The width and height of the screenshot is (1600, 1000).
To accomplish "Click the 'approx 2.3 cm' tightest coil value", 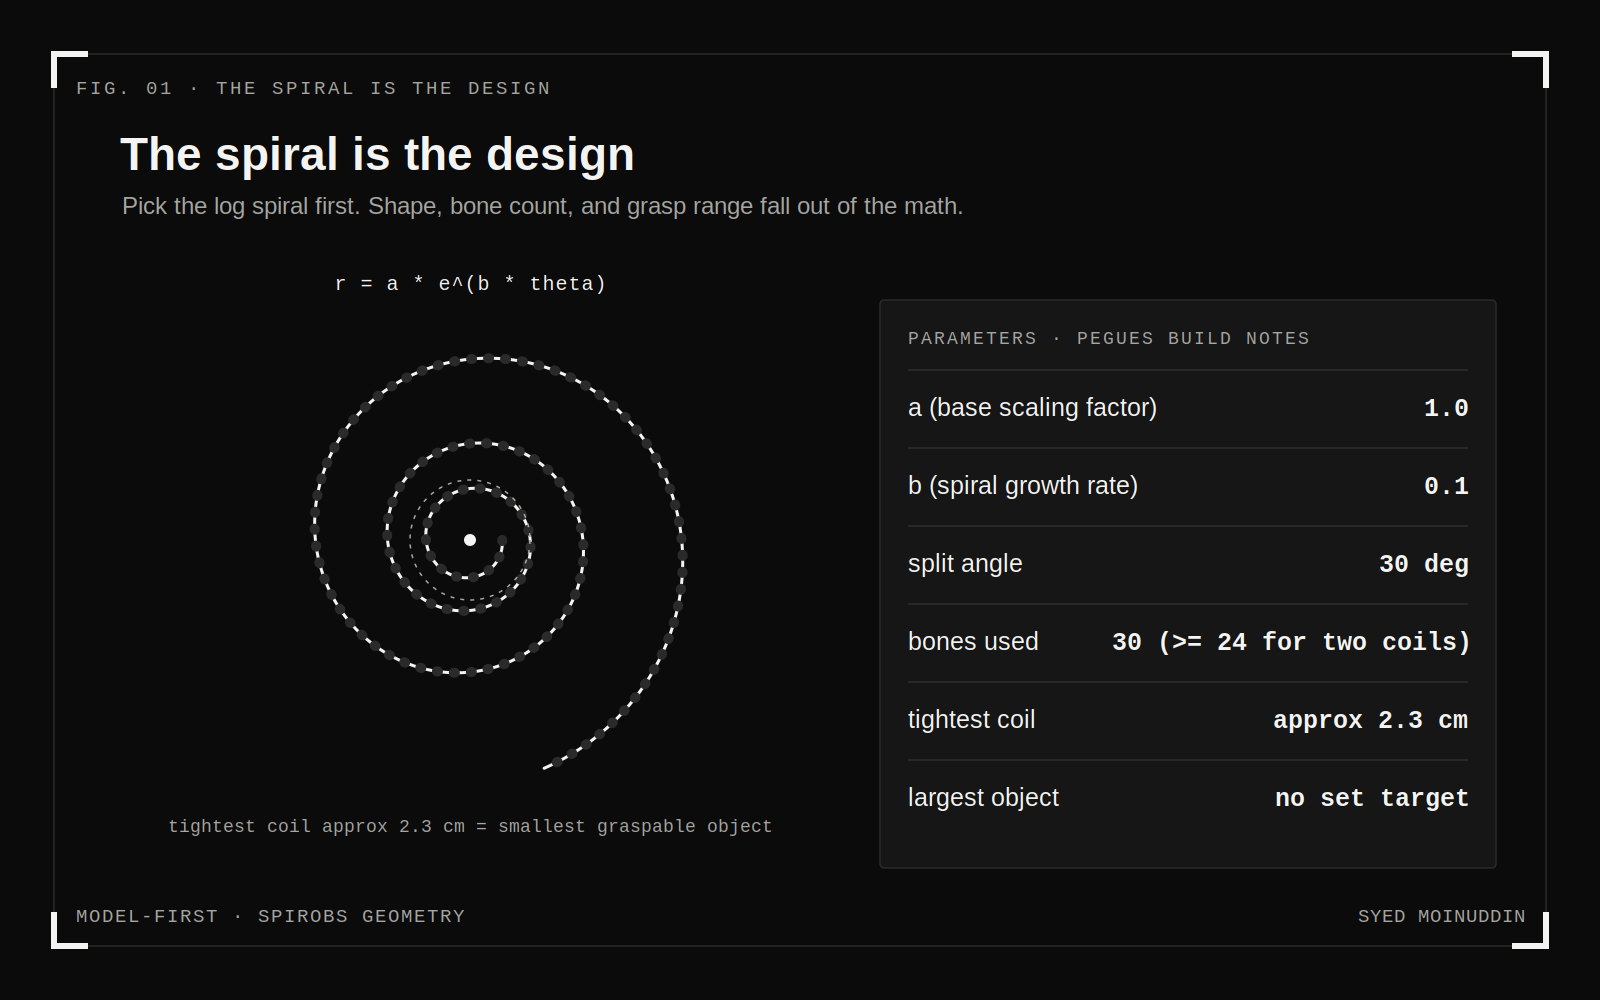I will (x=1370, y=720).
